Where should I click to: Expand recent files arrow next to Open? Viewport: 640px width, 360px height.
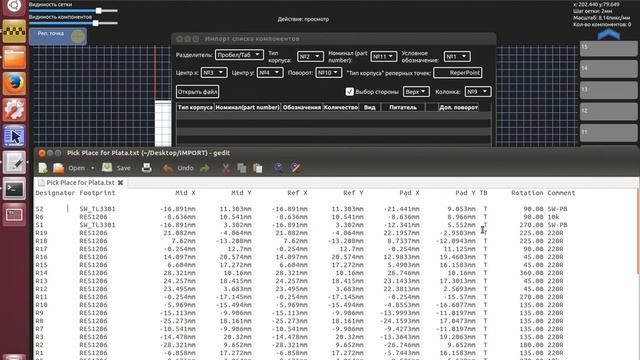pyautogui.click(x=93, y=168)
